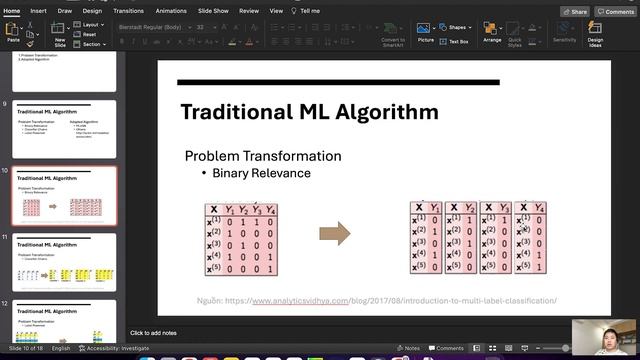The height and width of the screenshot is (360, 640).
Task: Open the Review tab
Action: [x=249, y=11]
